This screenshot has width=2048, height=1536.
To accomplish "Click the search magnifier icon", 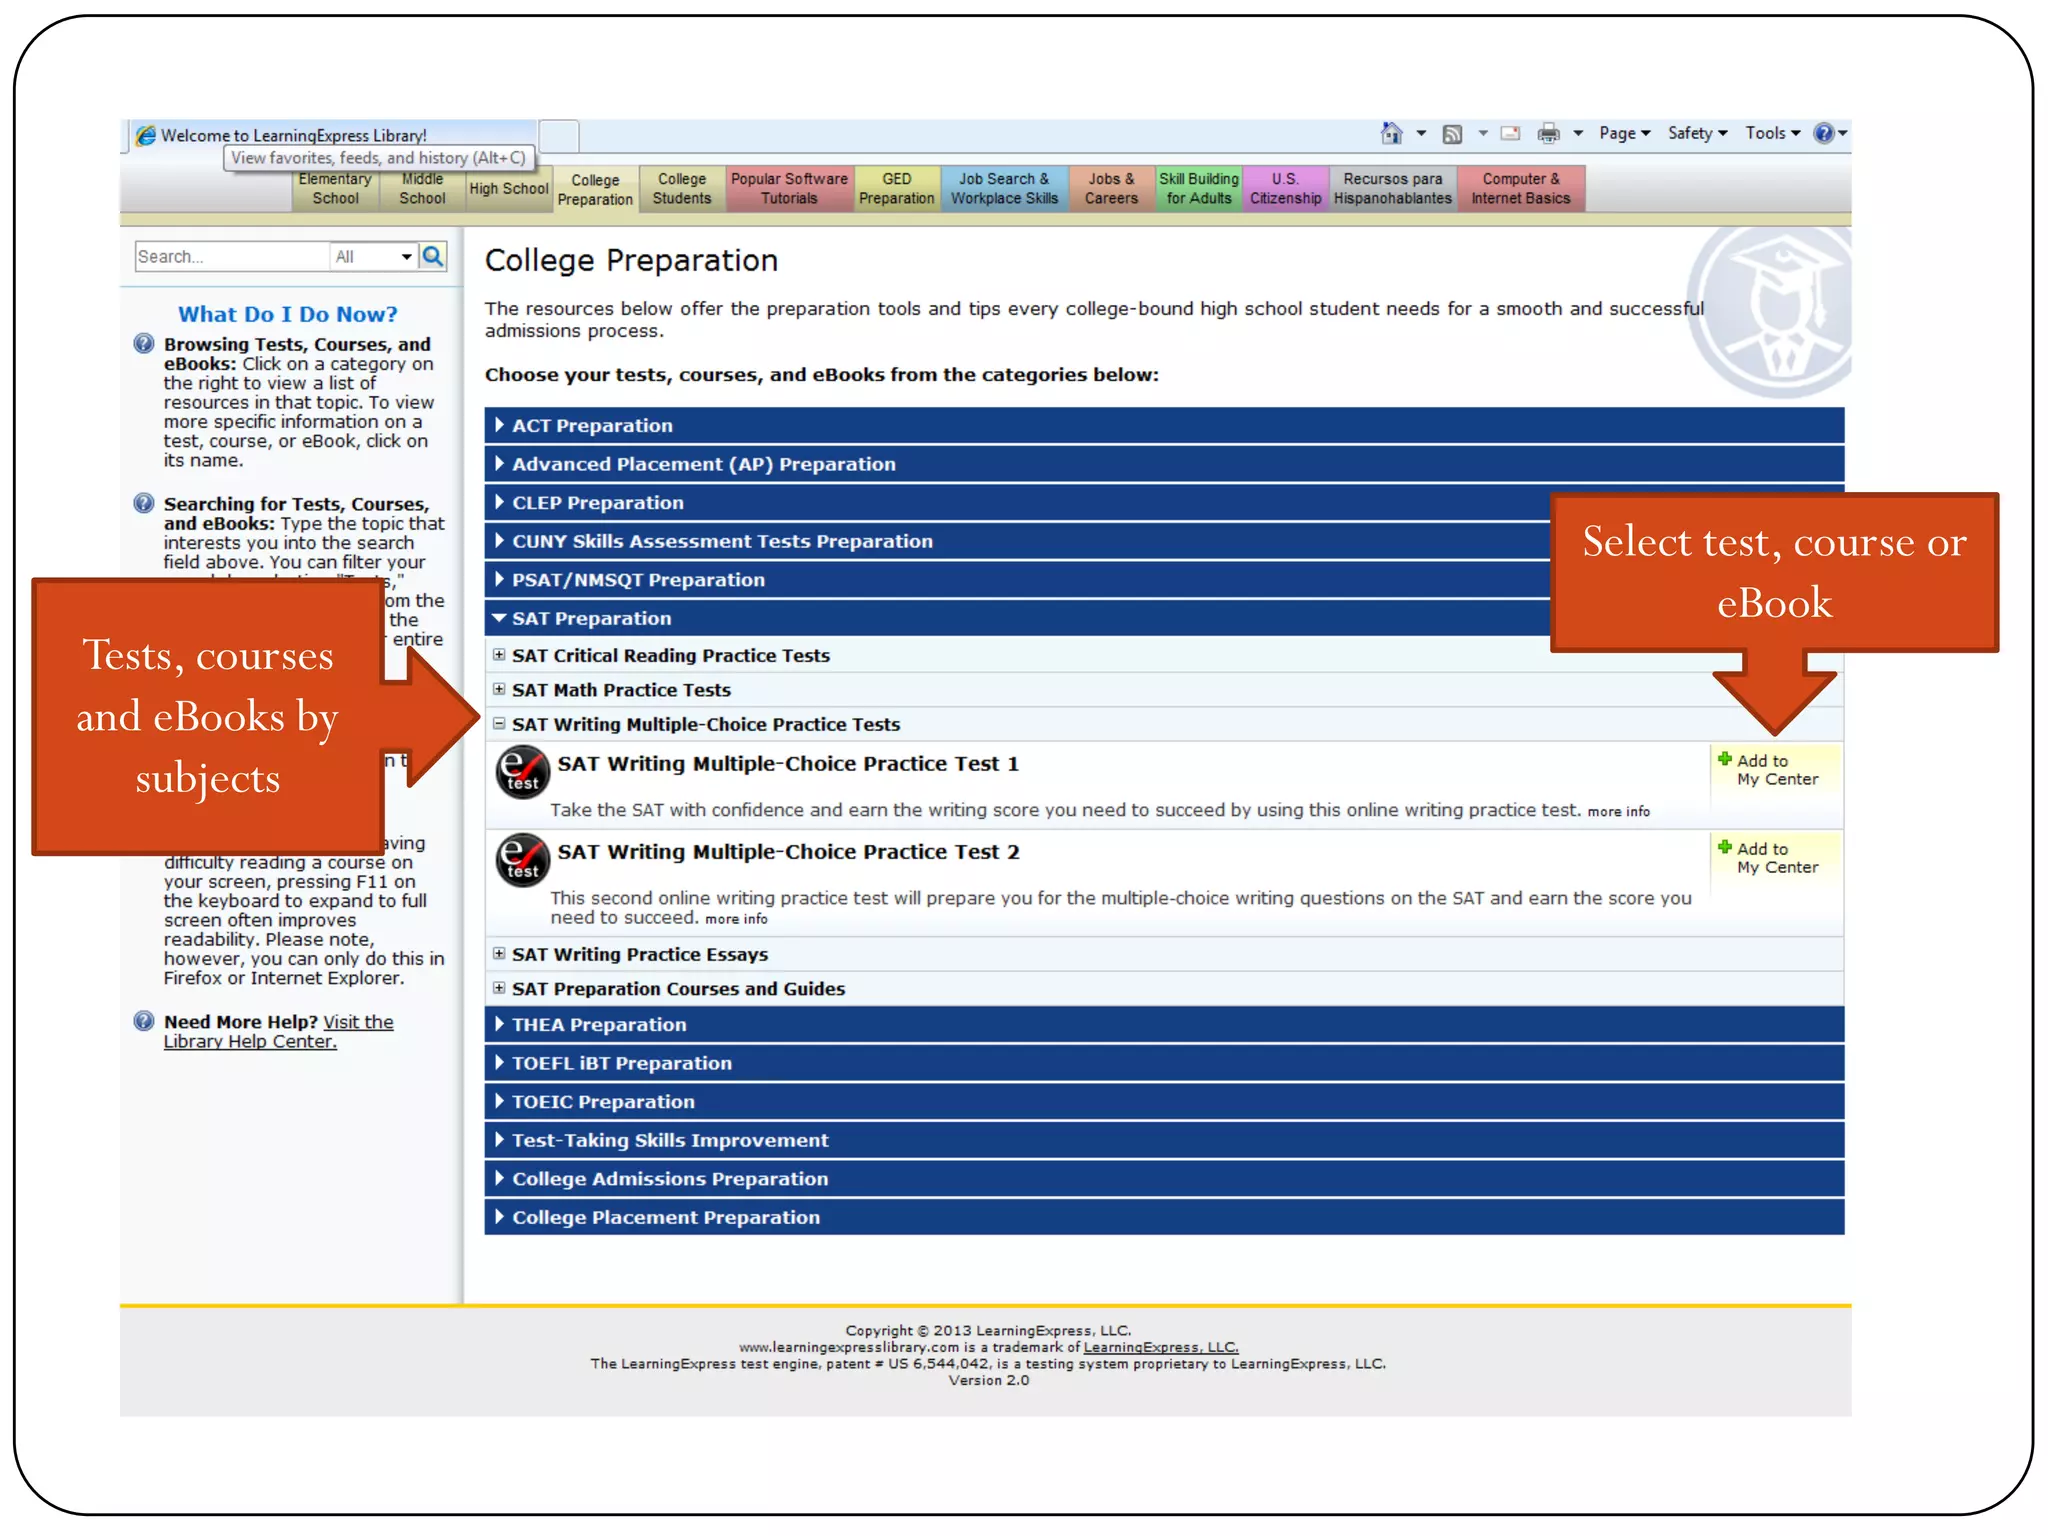I will 433,256.
